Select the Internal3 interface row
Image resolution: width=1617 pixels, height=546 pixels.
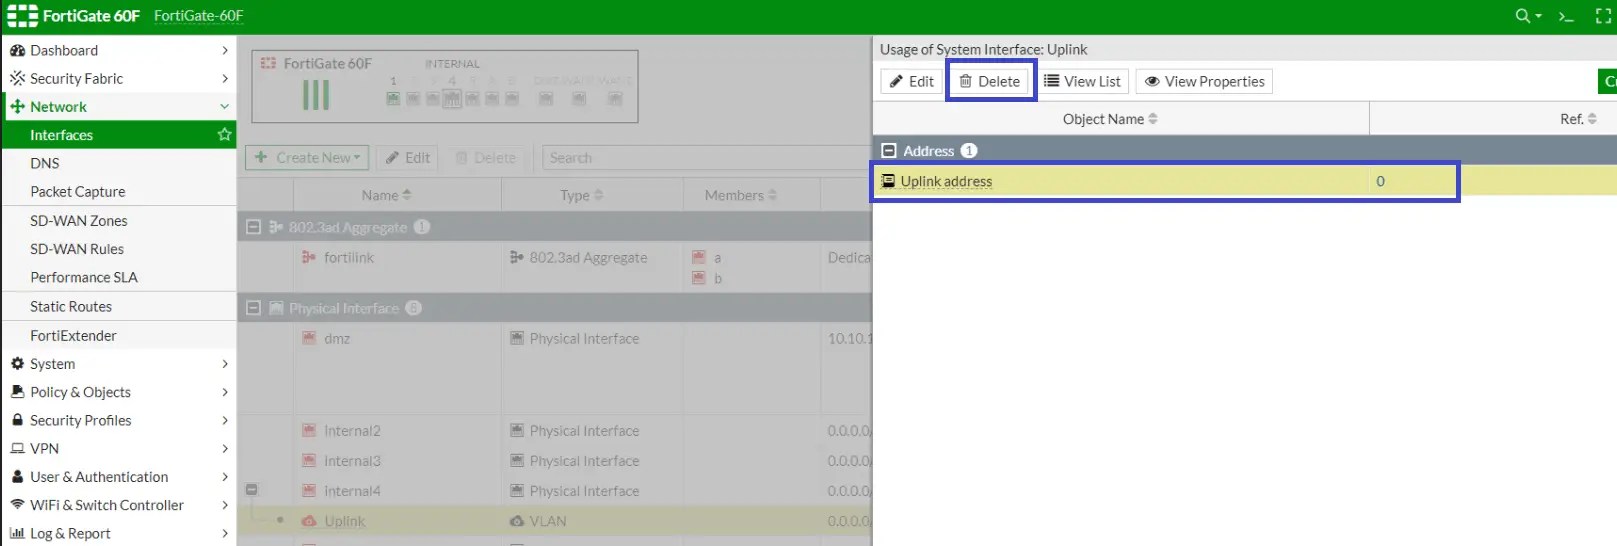click(x=555, y=461)
